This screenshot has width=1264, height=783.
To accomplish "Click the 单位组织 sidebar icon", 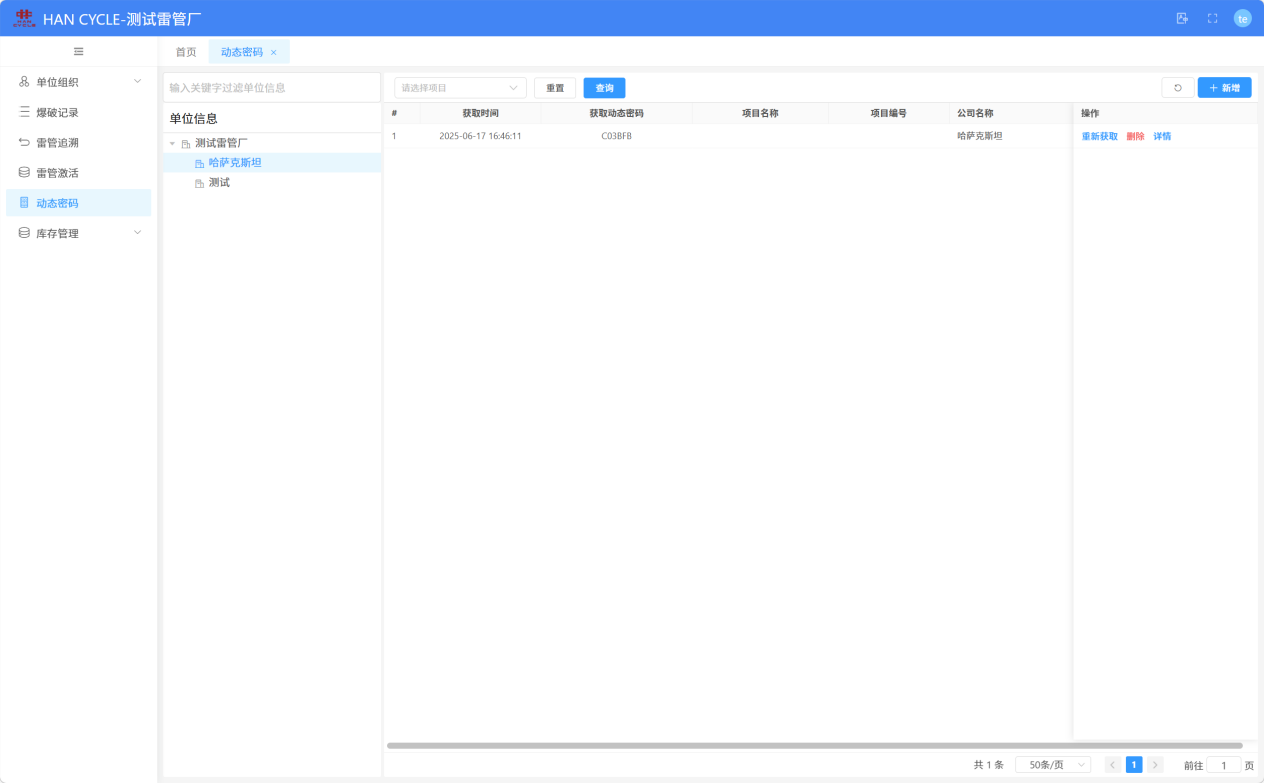I will click(x=24, y=82).
